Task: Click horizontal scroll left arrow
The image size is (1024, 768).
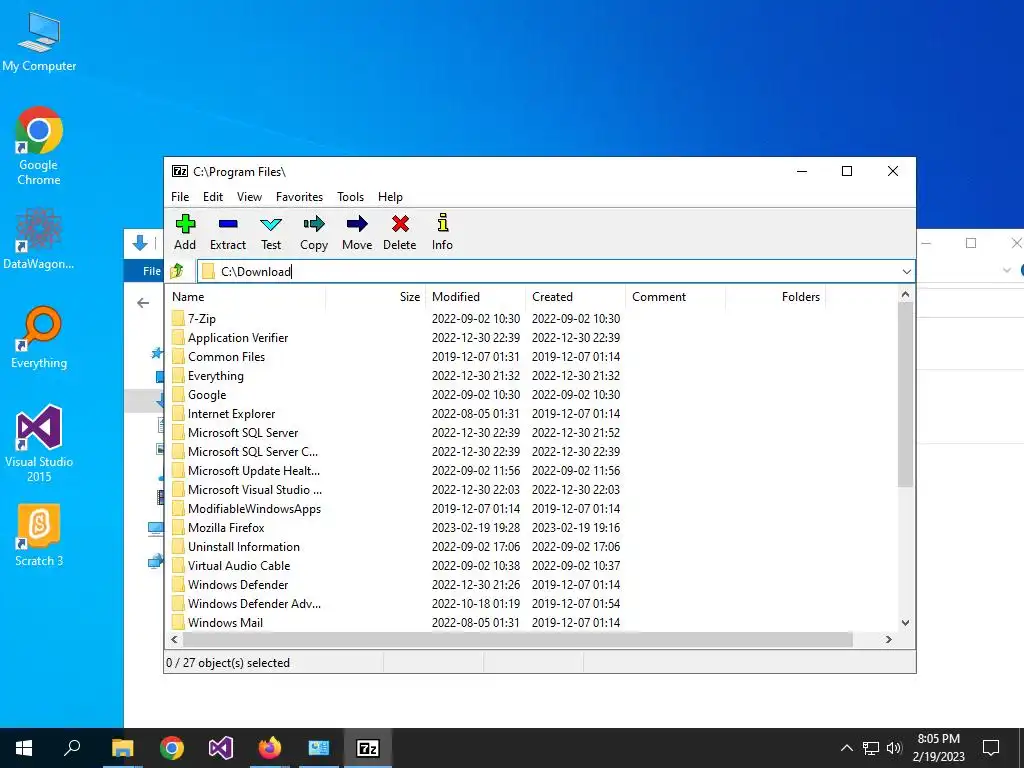Action: pyautogui.click(x=174, y=639)
